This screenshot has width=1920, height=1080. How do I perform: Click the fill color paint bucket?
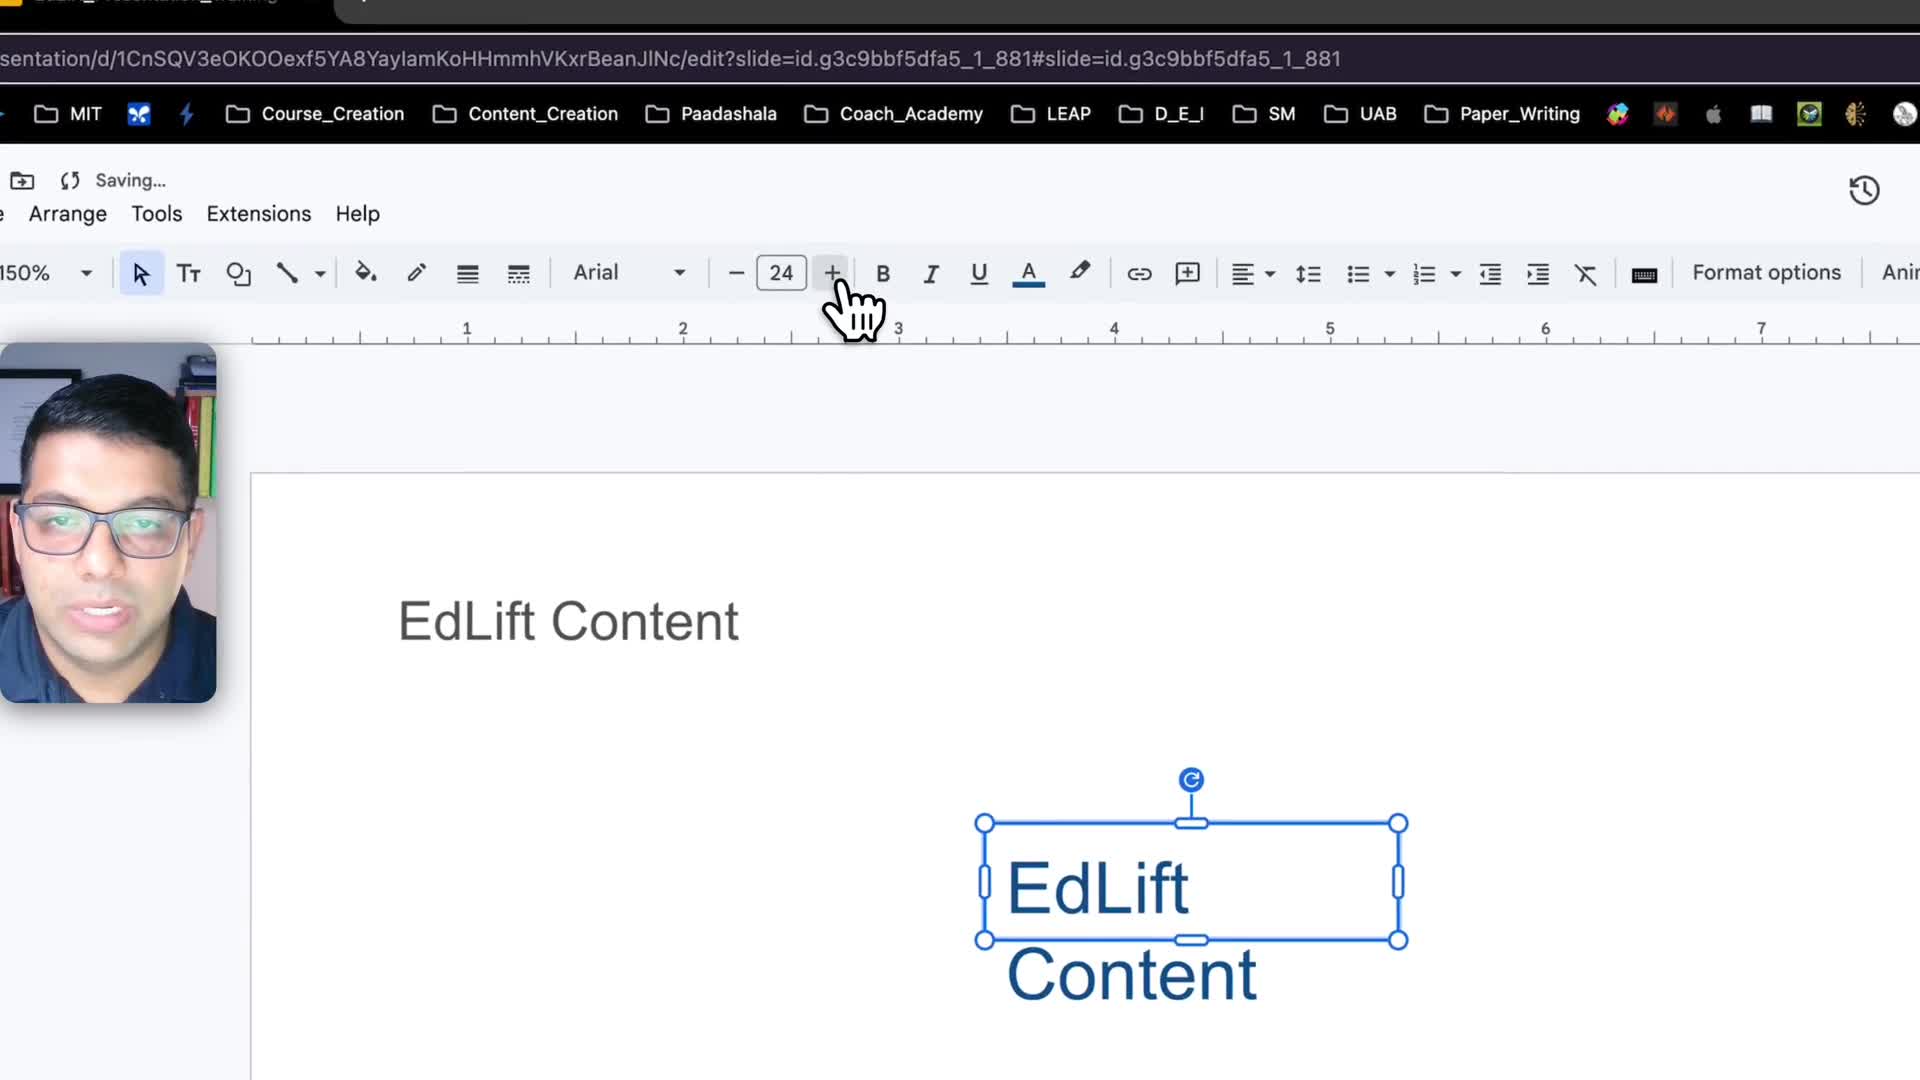(x=365, y=273)
